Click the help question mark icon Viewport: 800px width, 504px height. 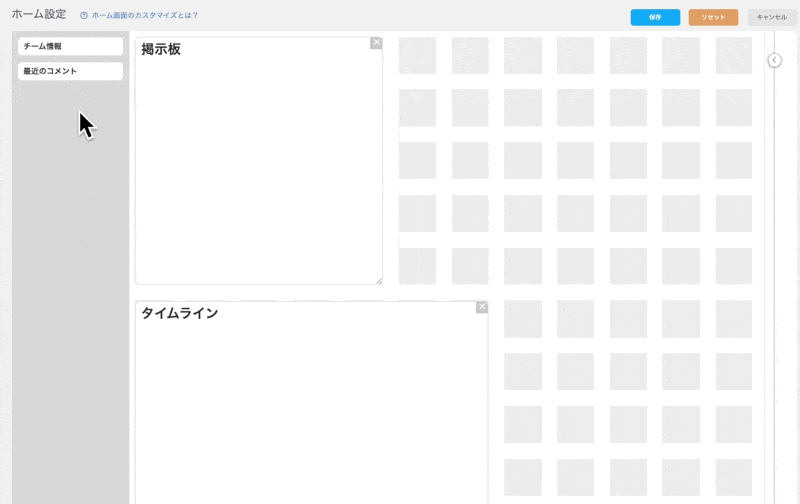[x=84, y=15]
